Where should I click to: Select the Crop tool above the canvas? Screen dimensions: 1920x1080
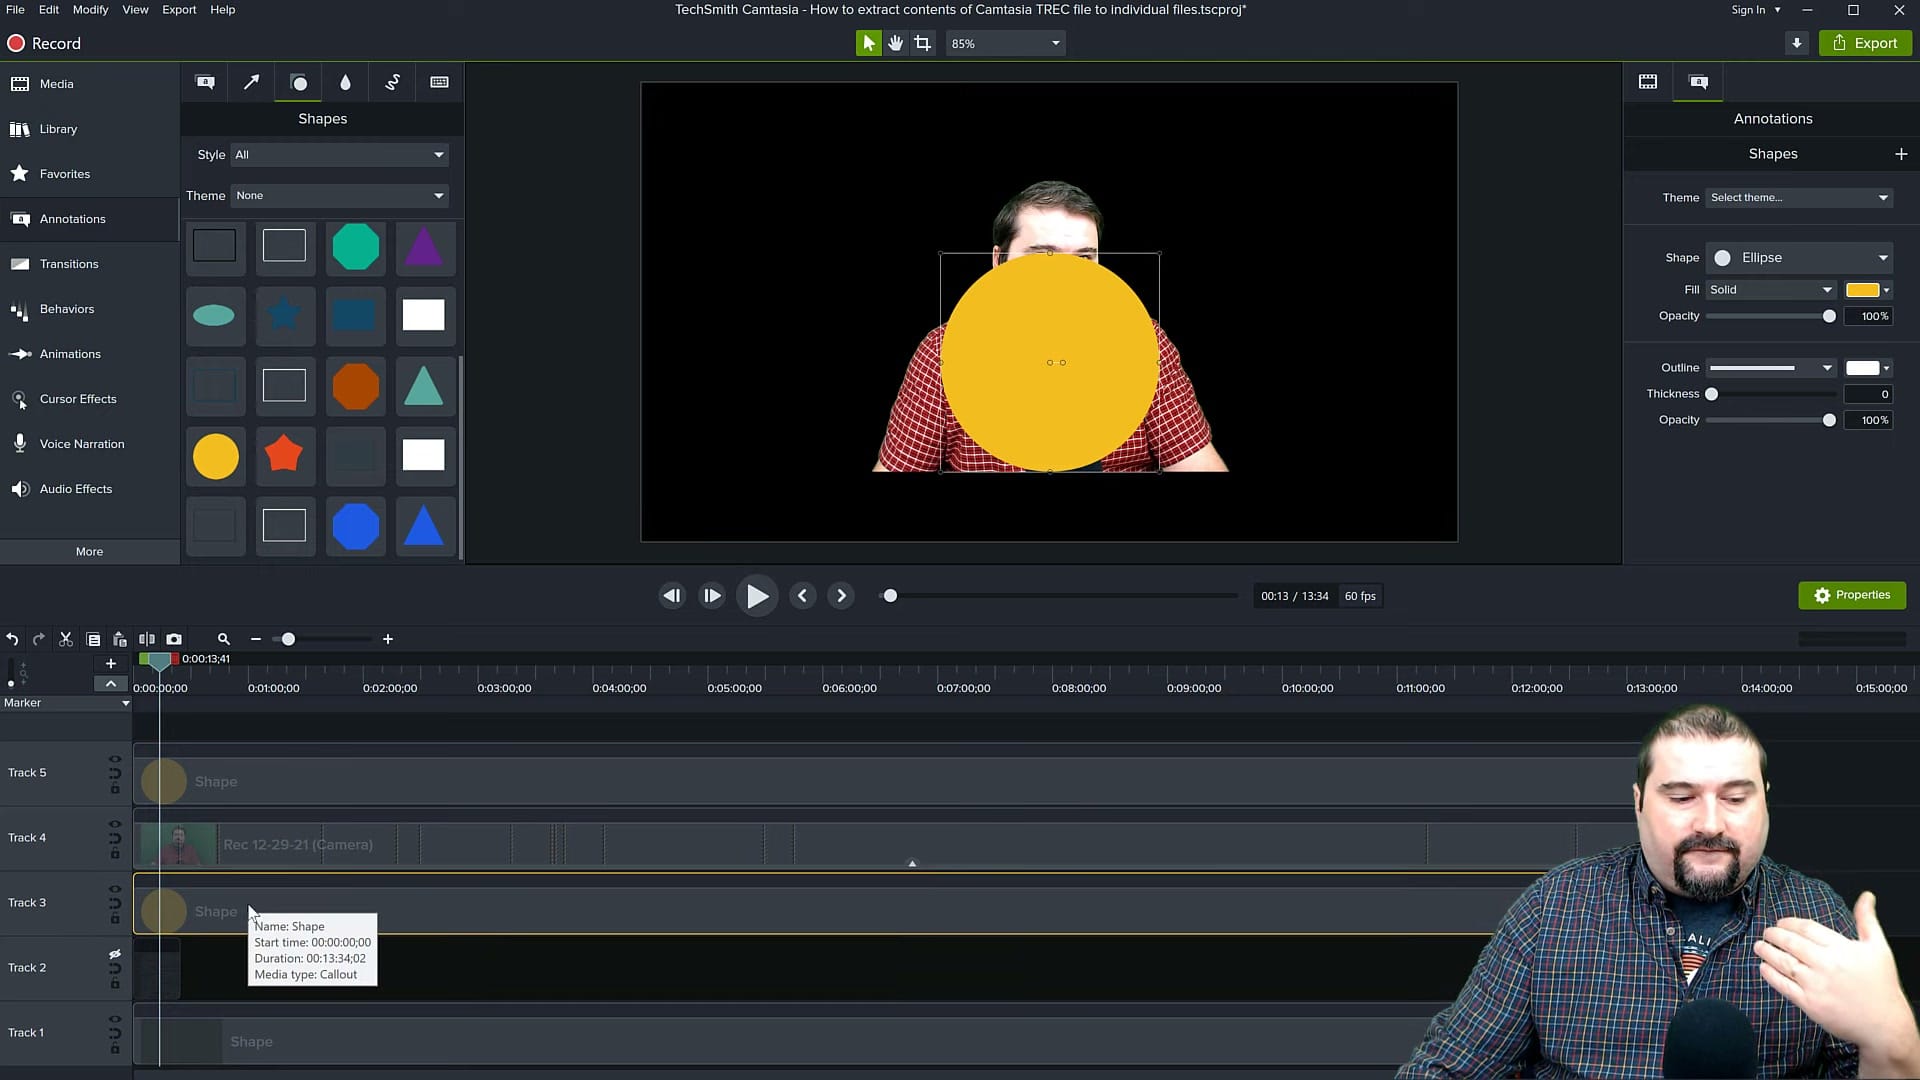point(922,43)
